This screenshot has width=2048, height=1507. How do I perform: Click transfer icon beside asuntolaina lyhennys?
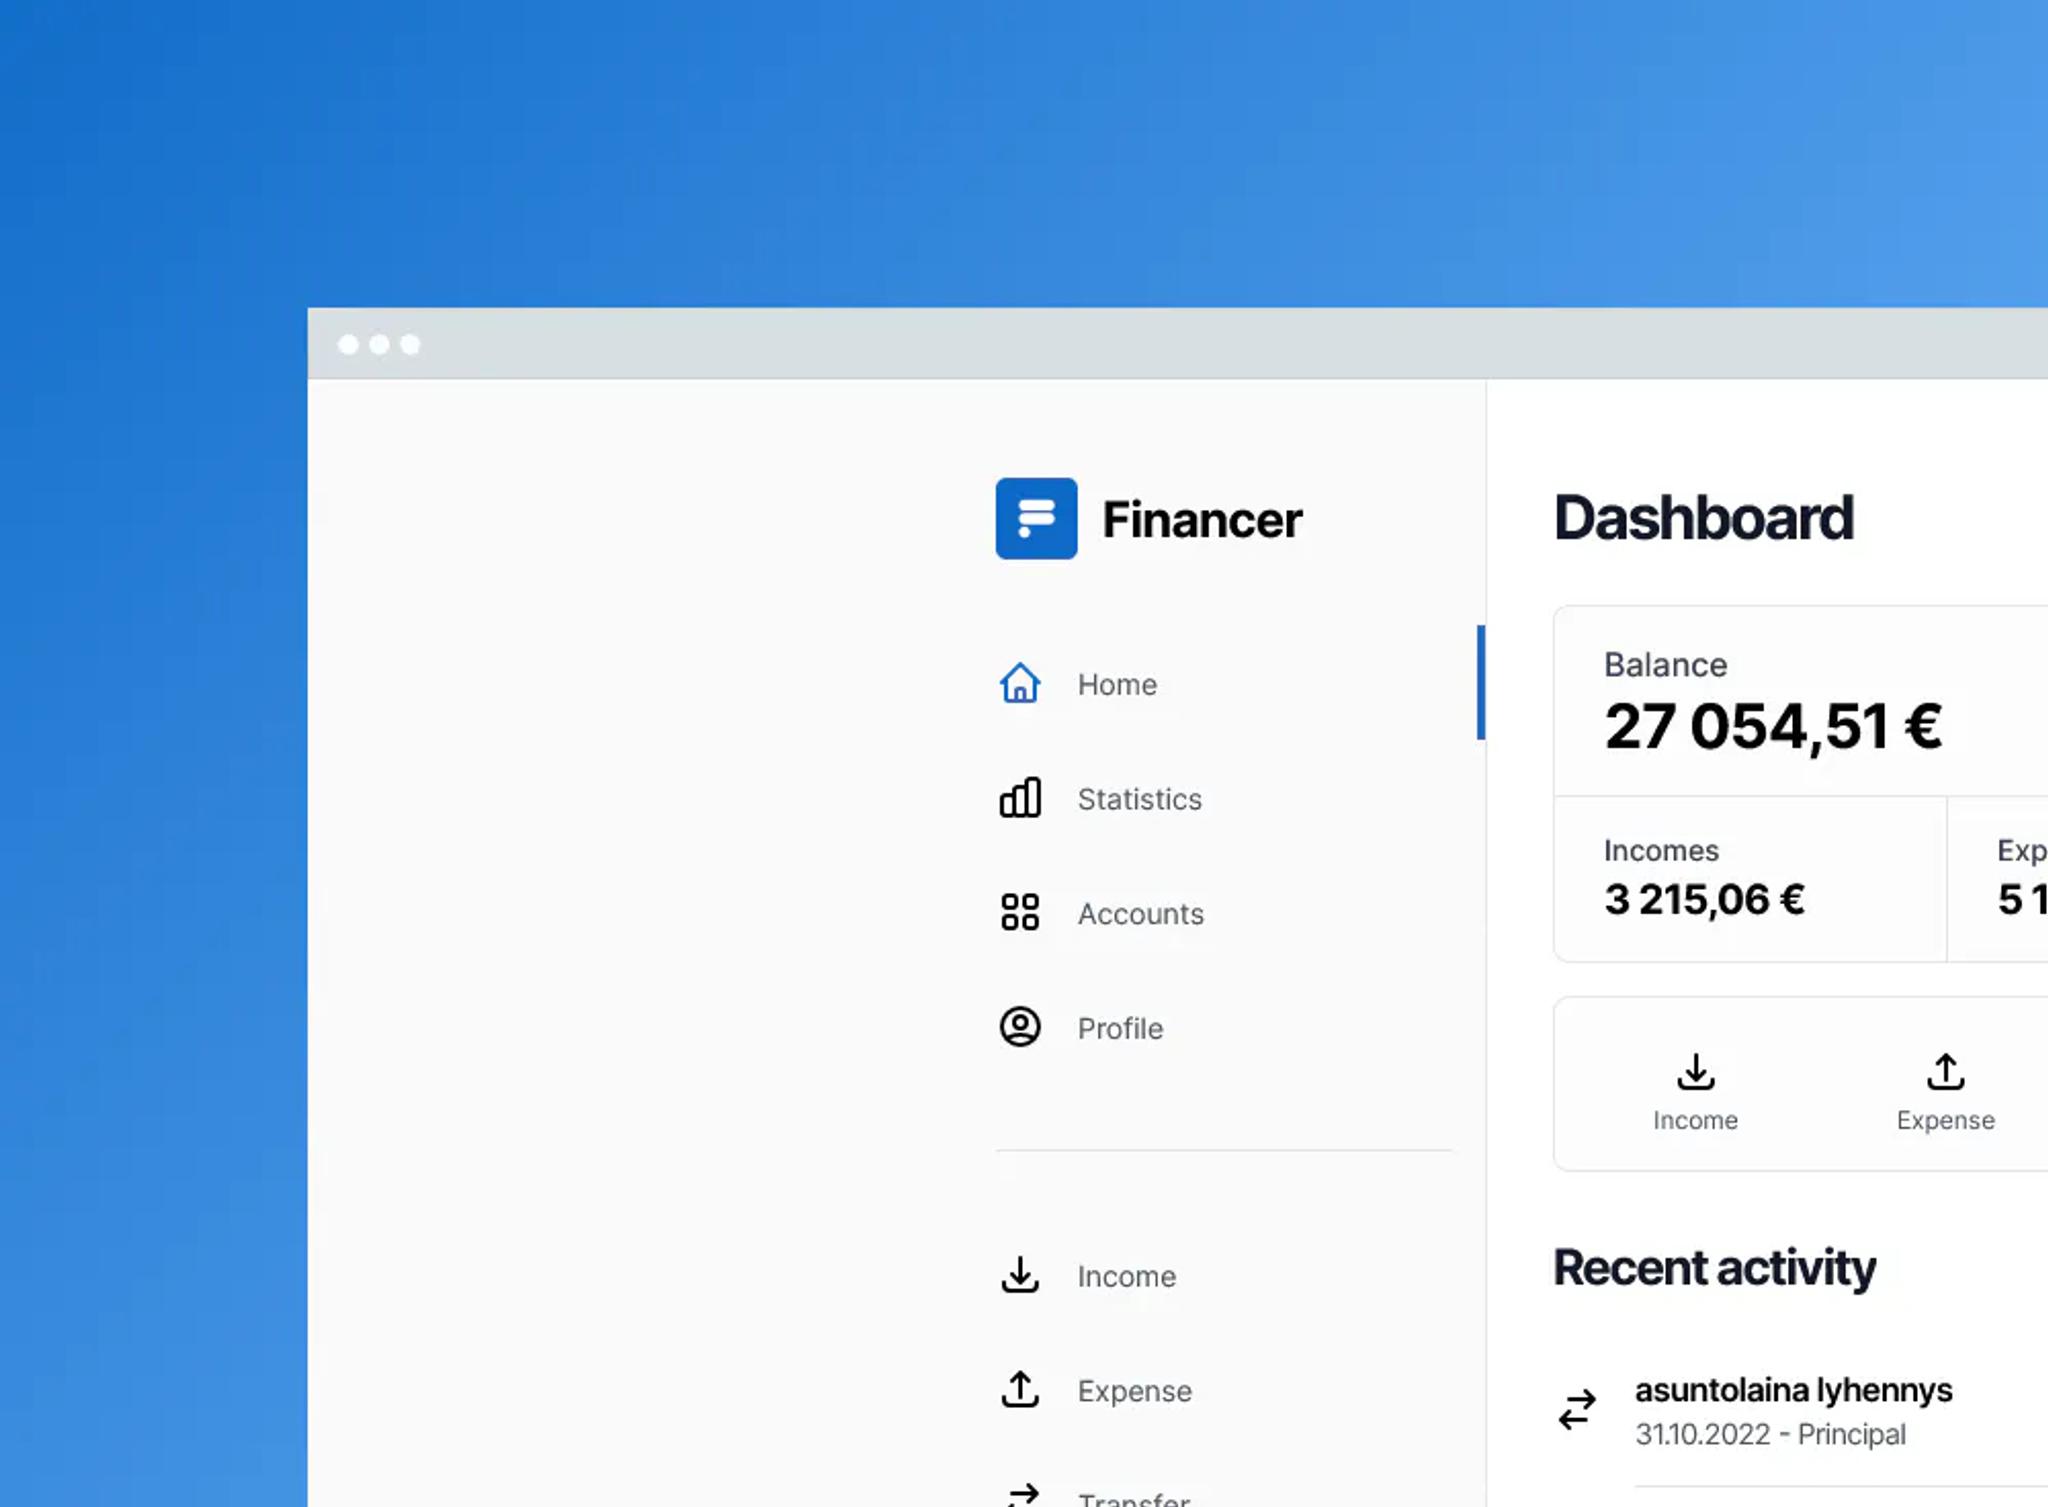point(1577,1410)
